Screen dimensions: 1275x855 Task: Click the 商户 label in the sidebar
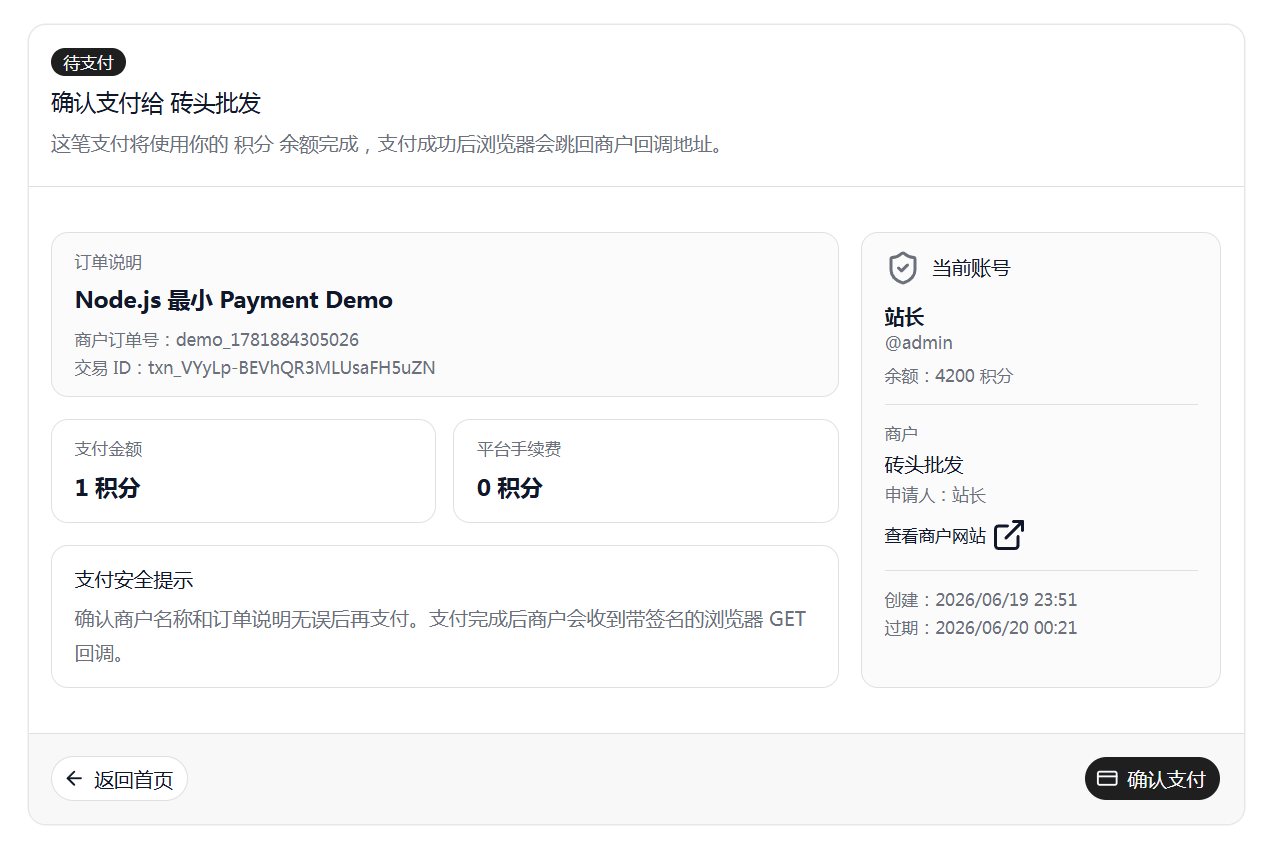click(901, 434)
